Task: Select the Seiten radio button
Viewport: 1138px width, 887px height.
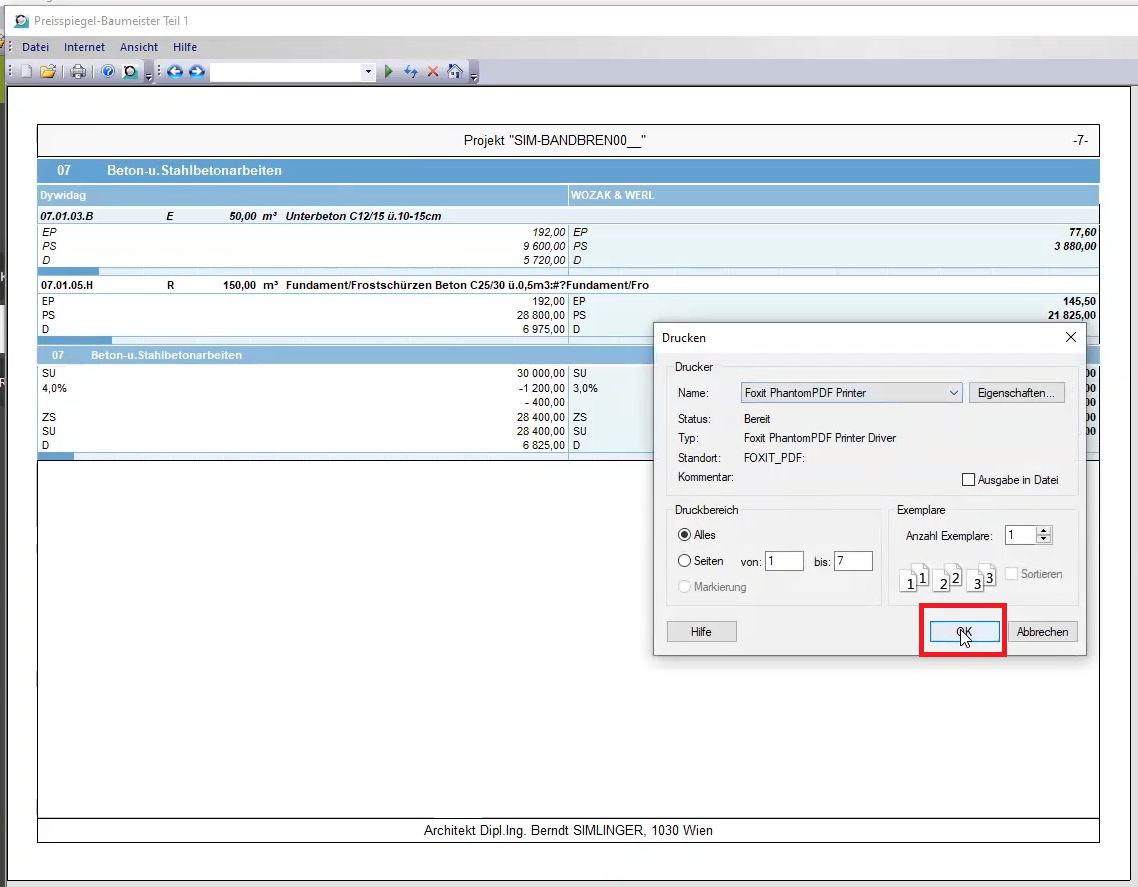Action: tap(685, 561)
